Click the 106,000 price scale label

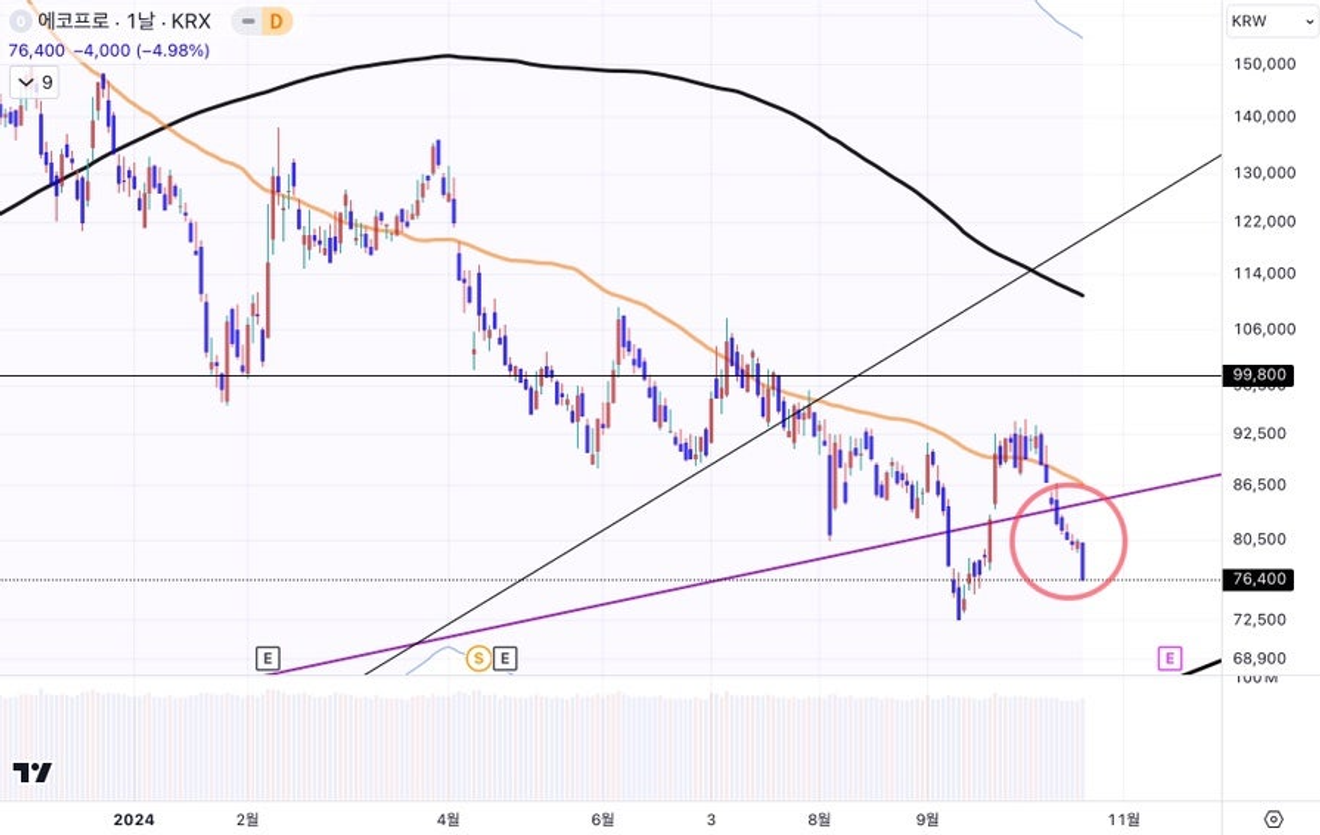1265,329
